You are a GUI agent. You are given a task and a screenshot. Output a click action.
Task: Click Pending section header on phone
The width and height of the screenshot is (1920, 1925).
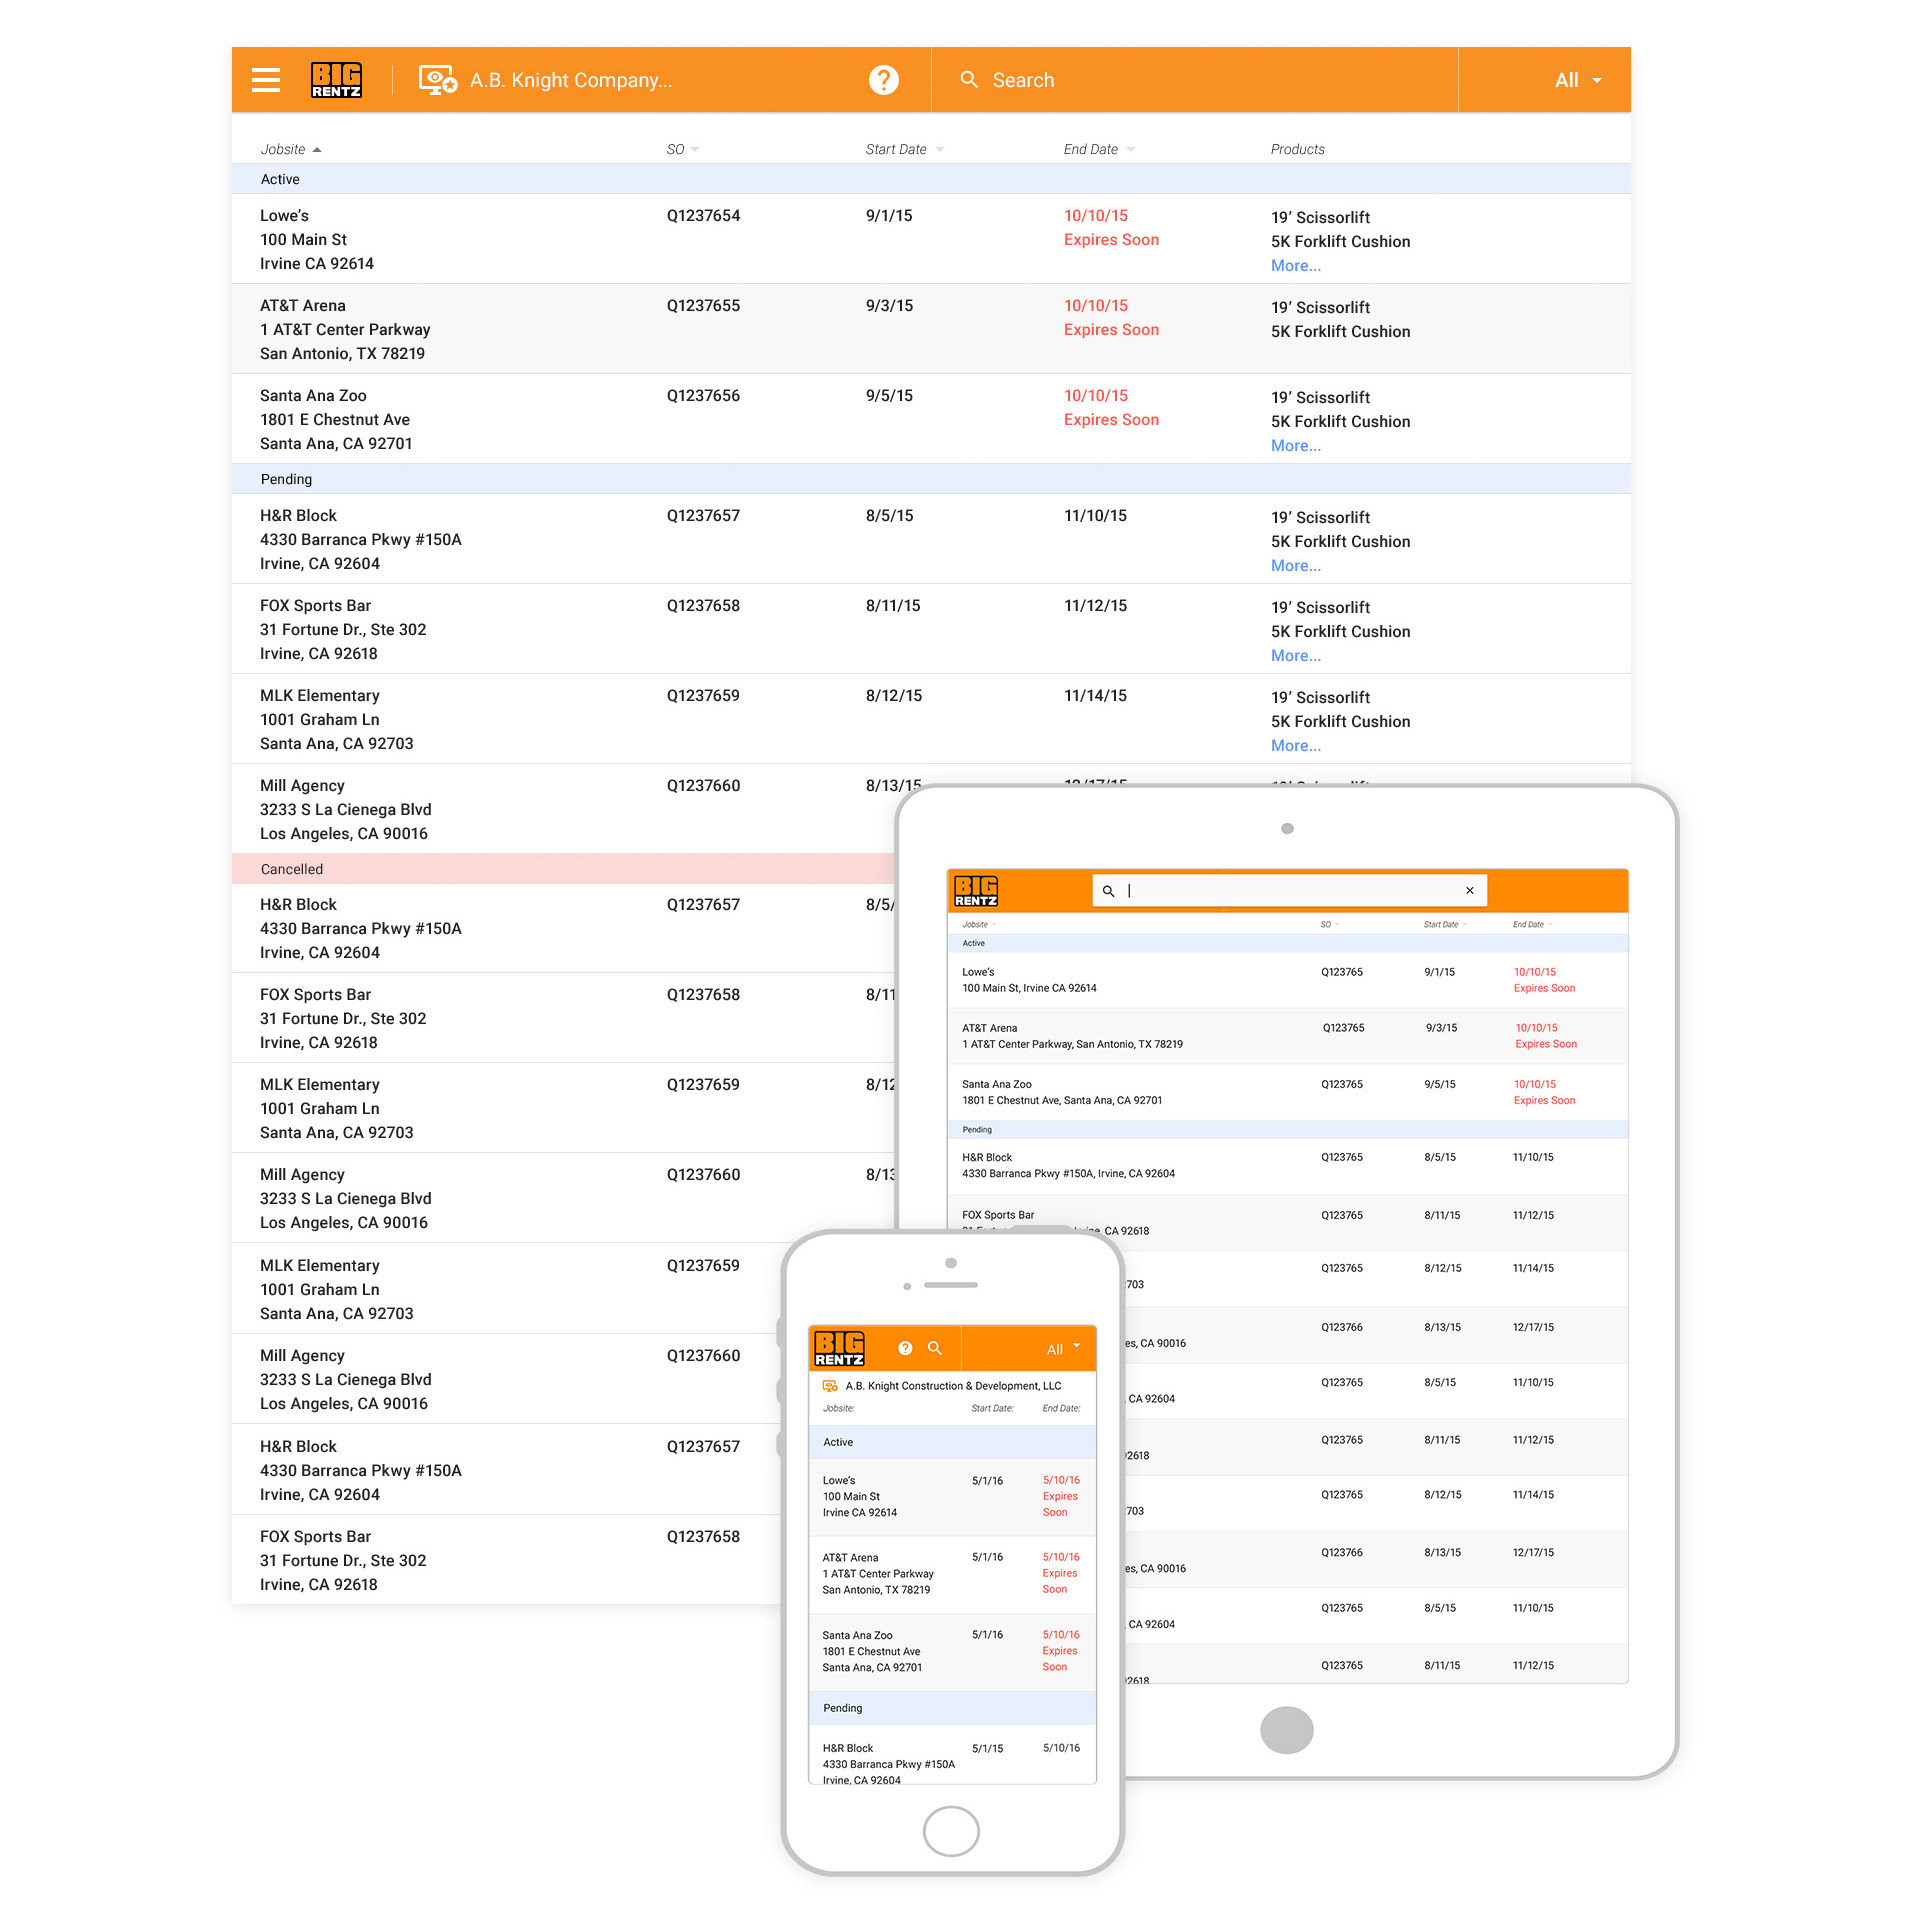point(952,1708)
